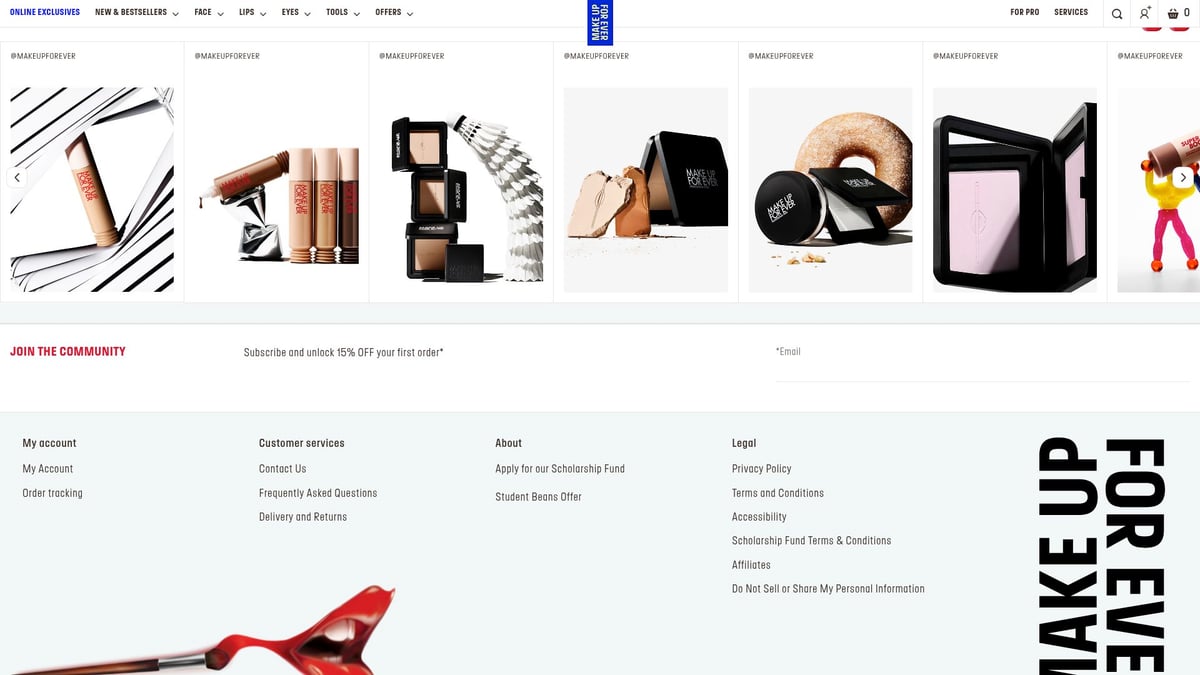The image size is (1200, 675).
Task: Click Apply for our Scholarship Fund
Action: tap(561, 468)
